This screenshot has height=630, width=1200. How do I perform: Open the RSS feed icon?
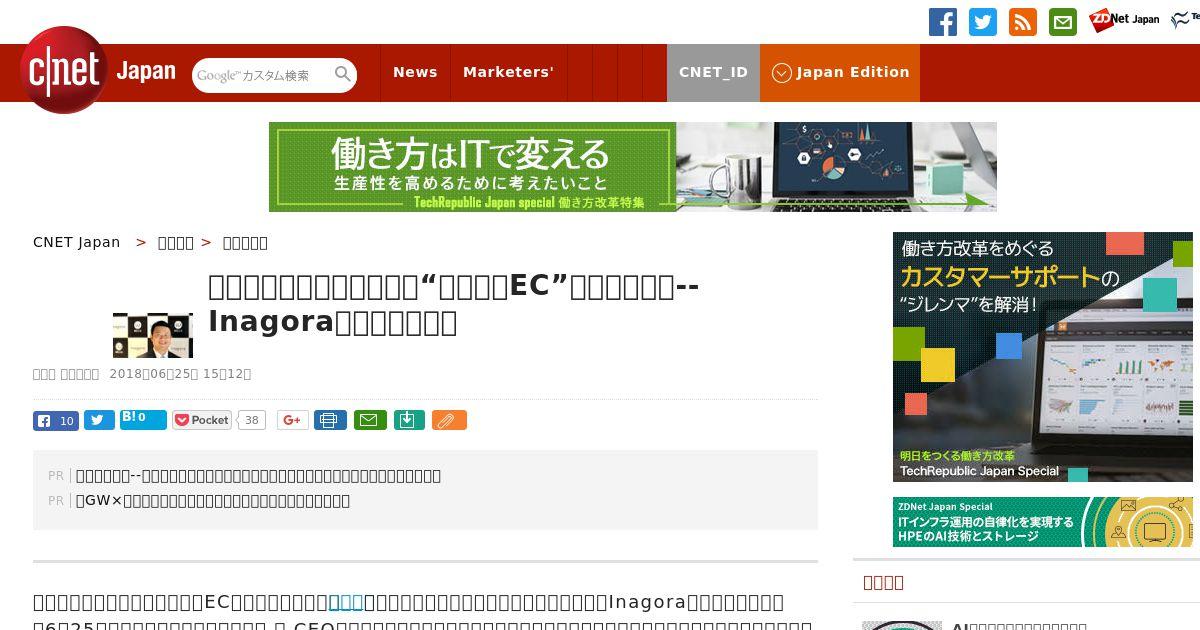tap(1022, 22)
